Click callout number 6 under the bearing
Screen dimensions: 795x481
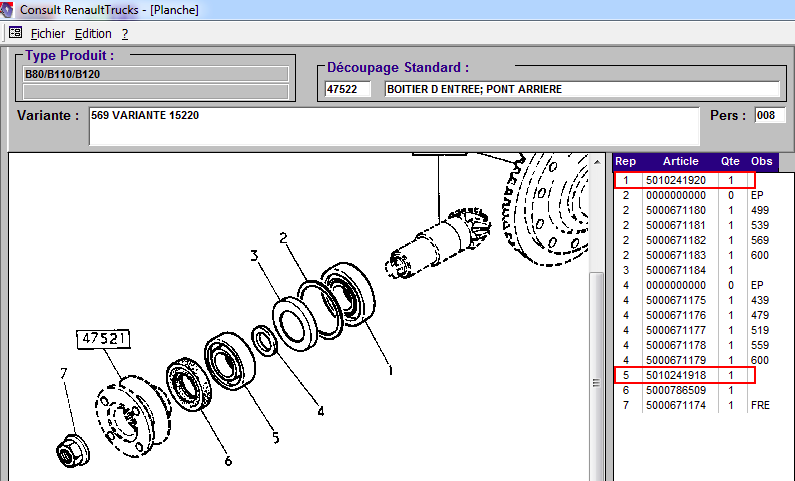[x=228, y=460]
